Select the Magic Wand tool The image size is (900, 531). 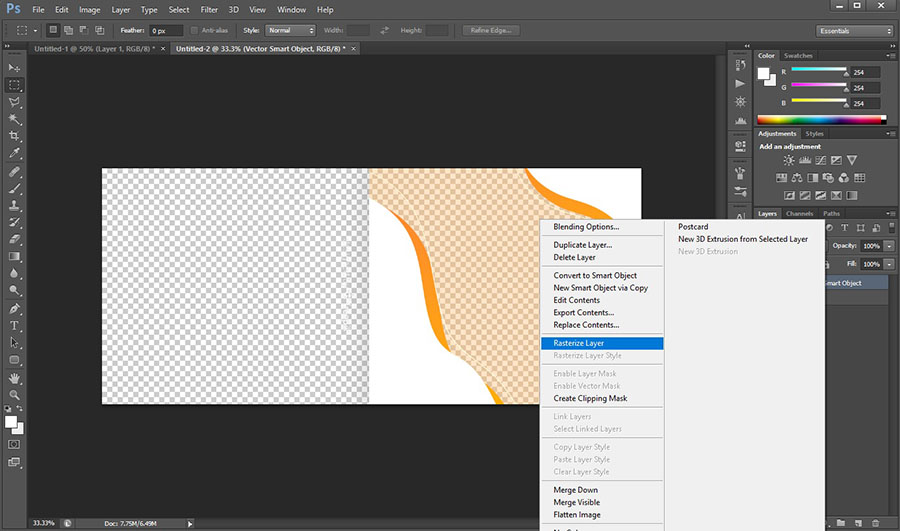click(15, 119)
